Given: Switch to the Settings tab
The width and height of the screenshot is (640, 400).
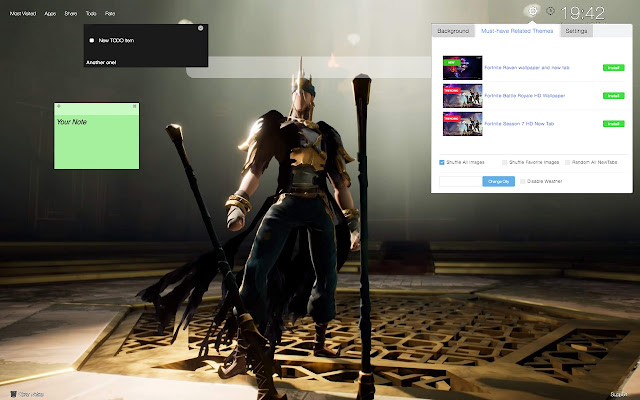Looking at the screenshot, I should [576, 31].
